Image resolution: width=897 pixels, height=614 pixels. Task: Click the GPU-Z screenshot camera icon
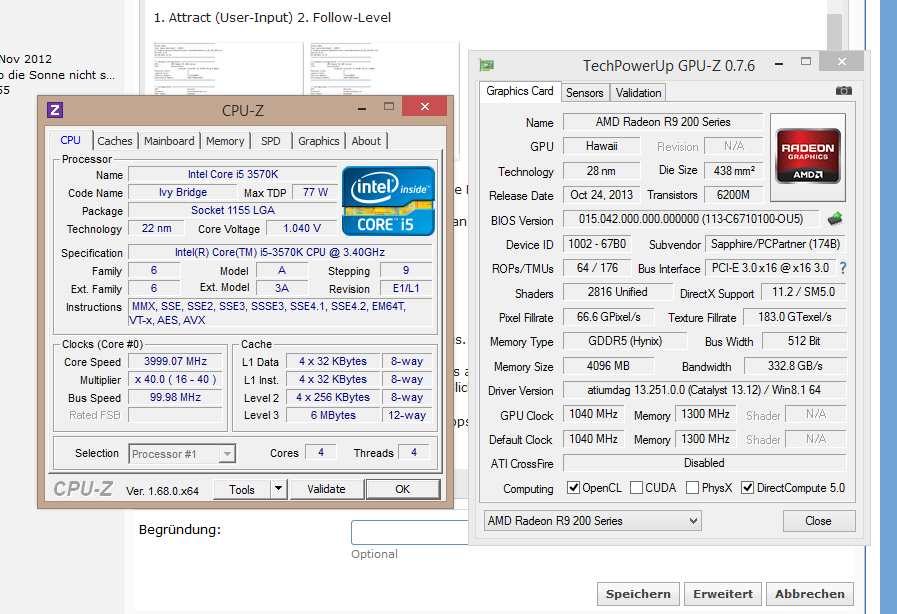tap(843, 91)
